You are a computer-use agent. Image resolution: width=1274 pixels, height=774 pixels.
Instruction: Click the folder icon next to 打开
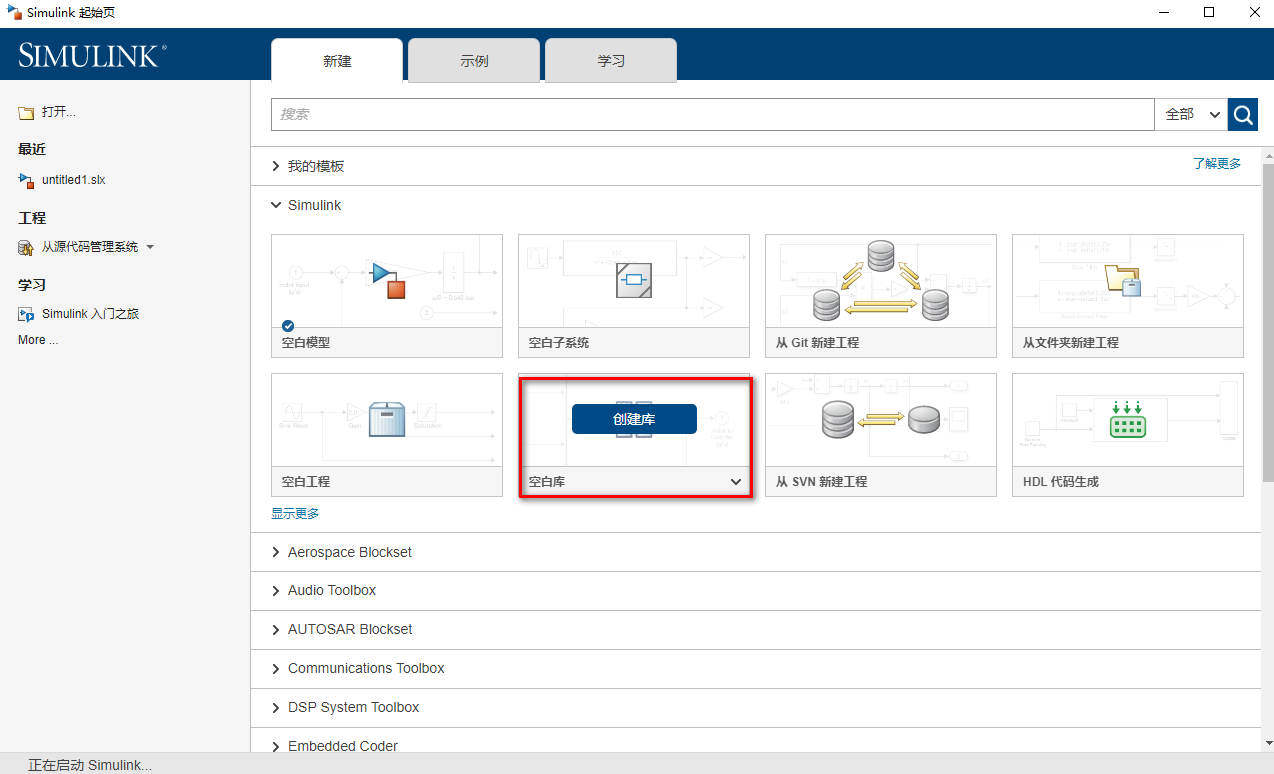[26, 112]
